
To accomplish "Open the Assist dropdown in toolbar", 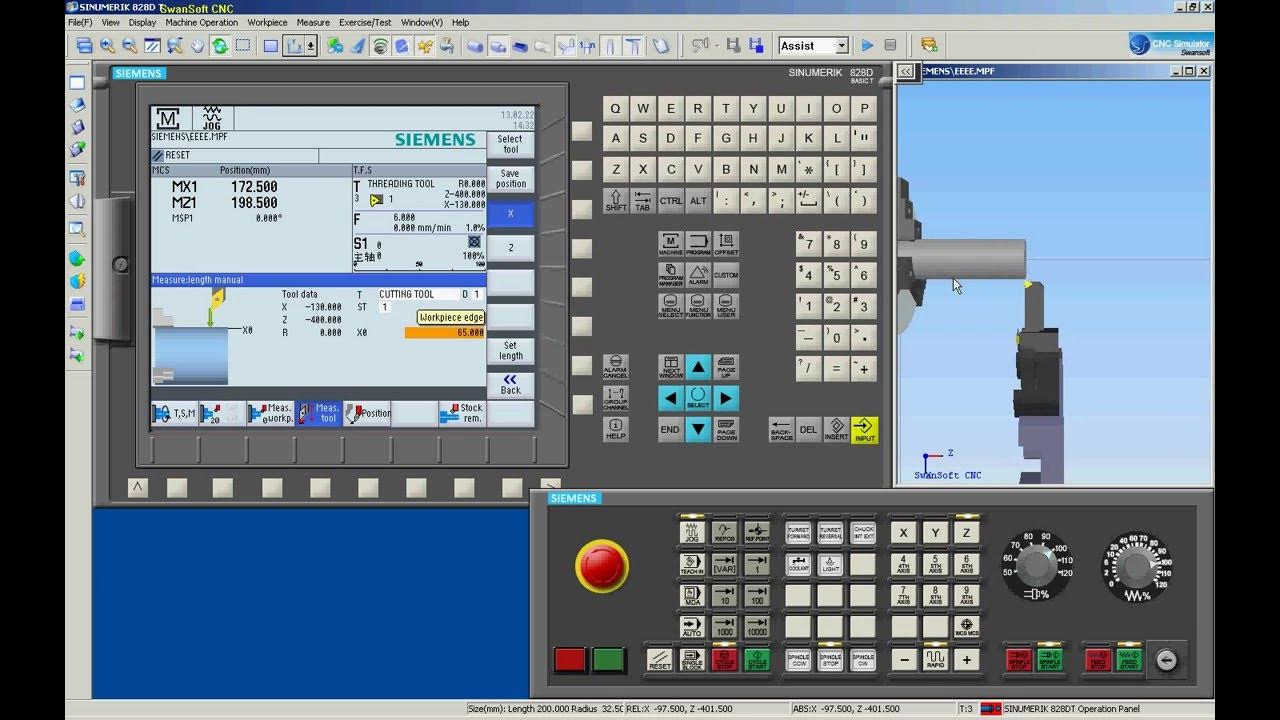I will (842, 46).
